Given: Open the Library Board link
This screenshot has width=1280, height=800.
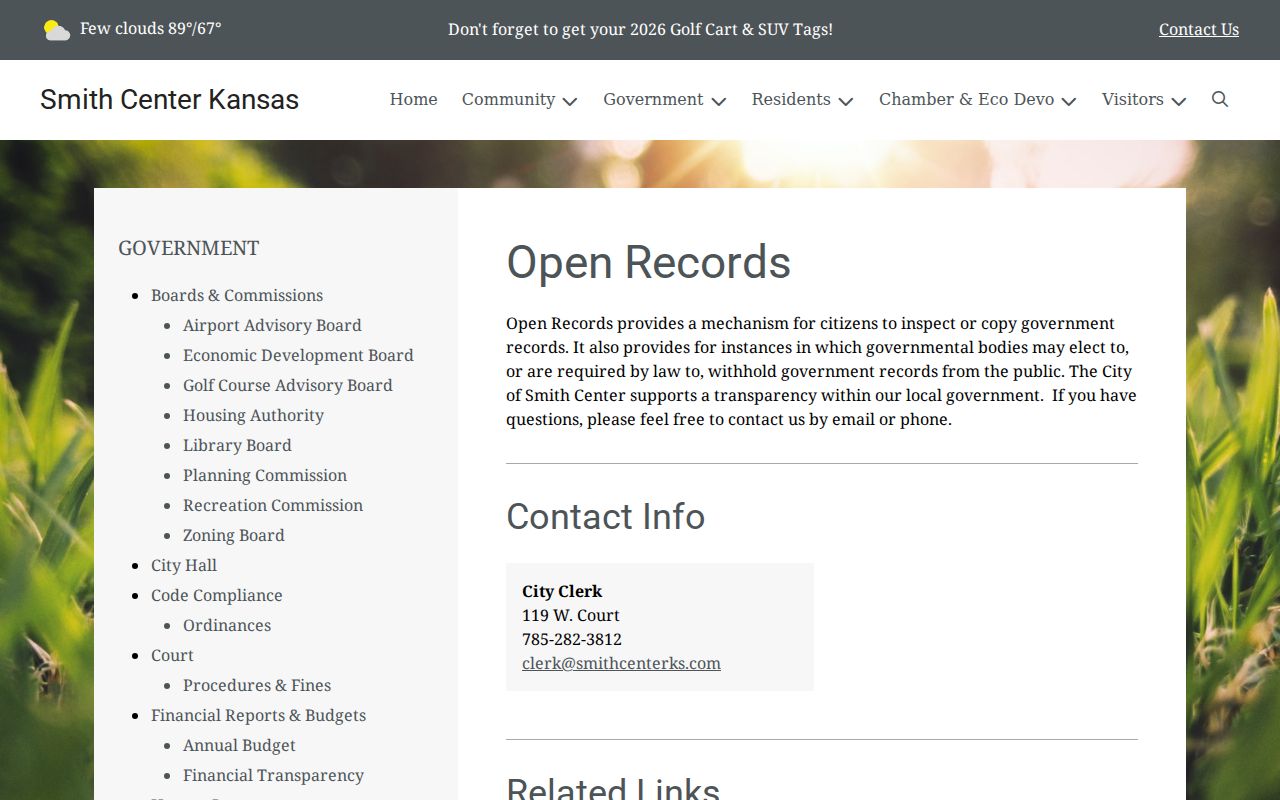Looking at the screenshot, I should tap(237, 445).
